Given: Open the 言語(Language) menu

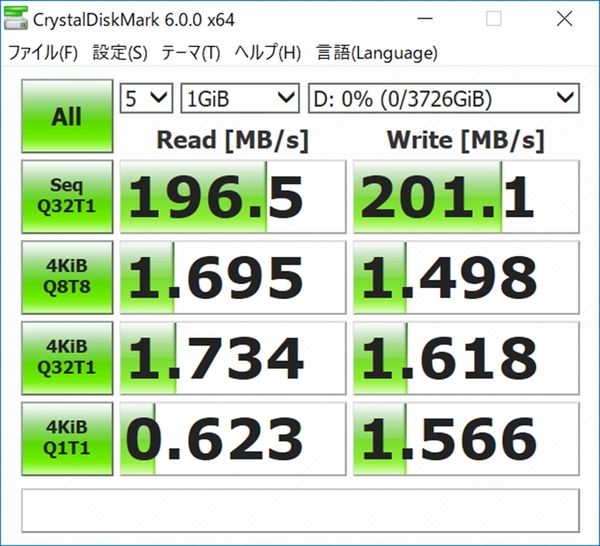Looking at the screenshot, I should [377, 53].
